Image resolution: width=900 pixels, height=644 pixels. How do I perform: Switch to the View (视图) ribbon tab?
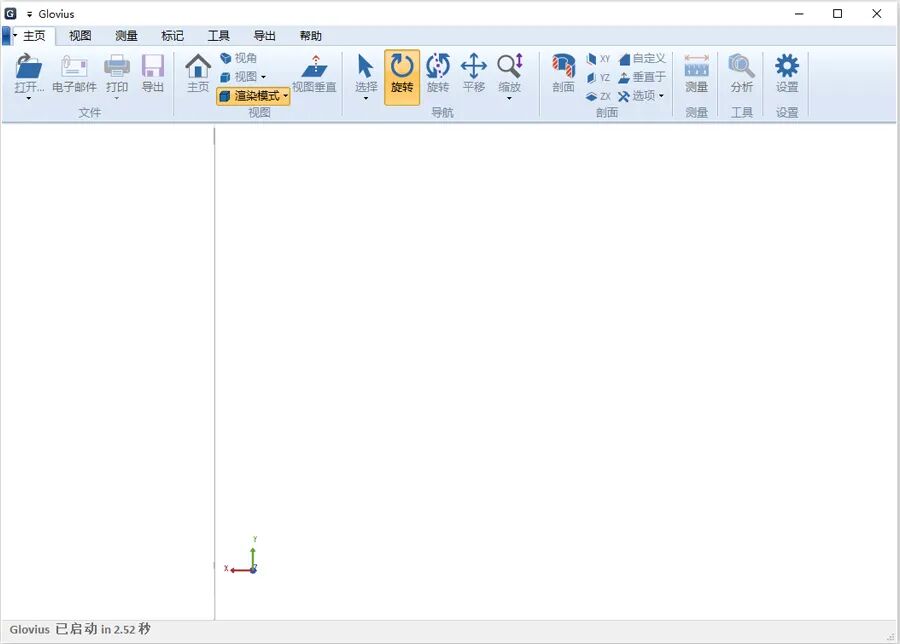pyautogui.click(x=80, y=36)
